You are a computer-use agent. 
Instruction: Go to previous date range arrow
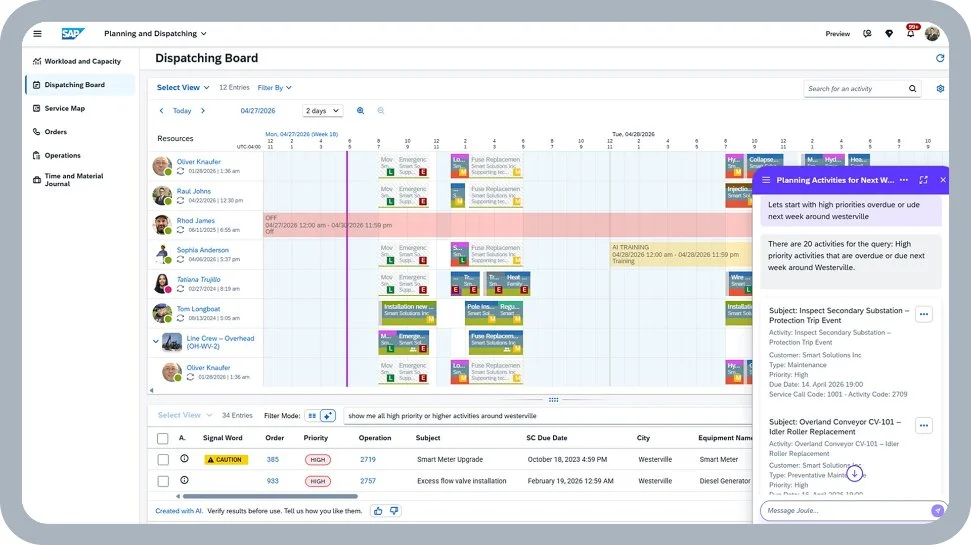click(162, 111)
